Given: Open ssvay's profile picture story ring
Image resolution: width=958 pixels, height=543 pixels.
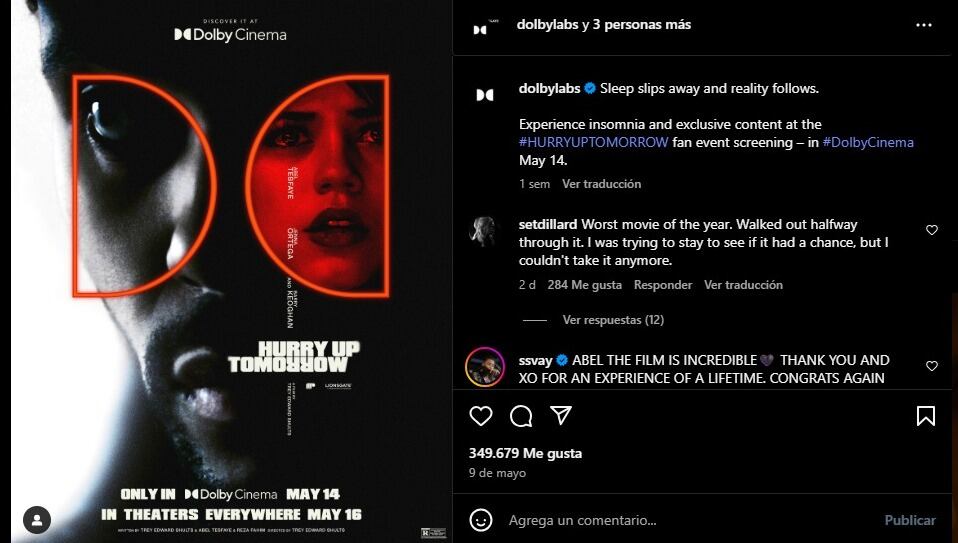Looking at the screenshot, I should coord(485,366).
